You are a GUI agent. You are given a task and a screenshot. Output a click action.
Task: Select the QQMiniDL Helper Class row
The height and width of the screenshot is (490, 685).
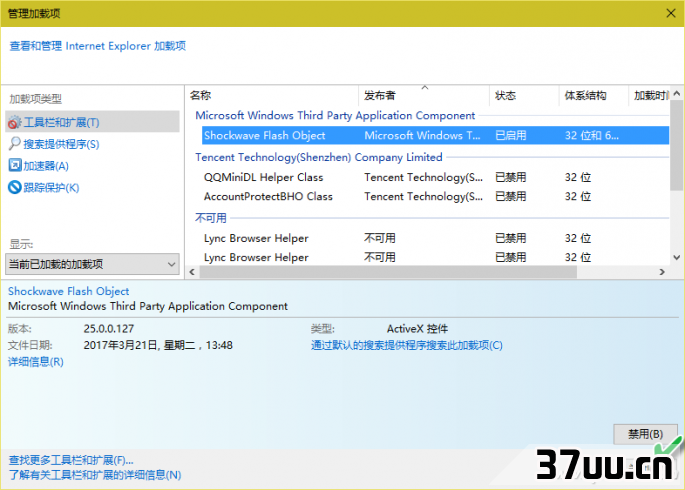[435, 177]
